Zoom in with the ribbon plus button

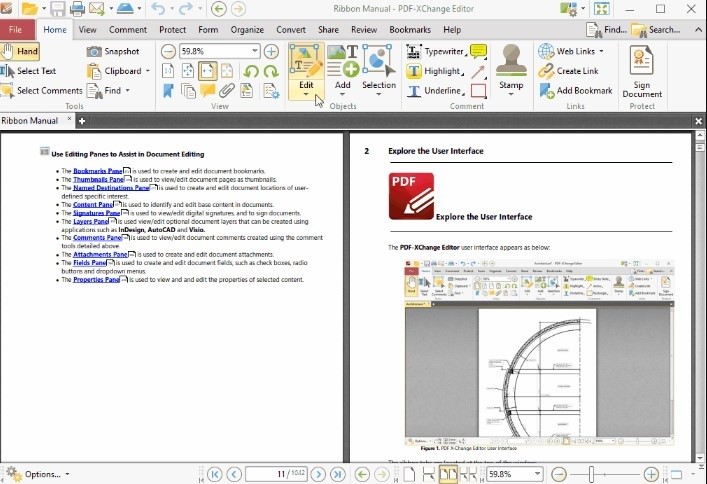coord(271,51)
